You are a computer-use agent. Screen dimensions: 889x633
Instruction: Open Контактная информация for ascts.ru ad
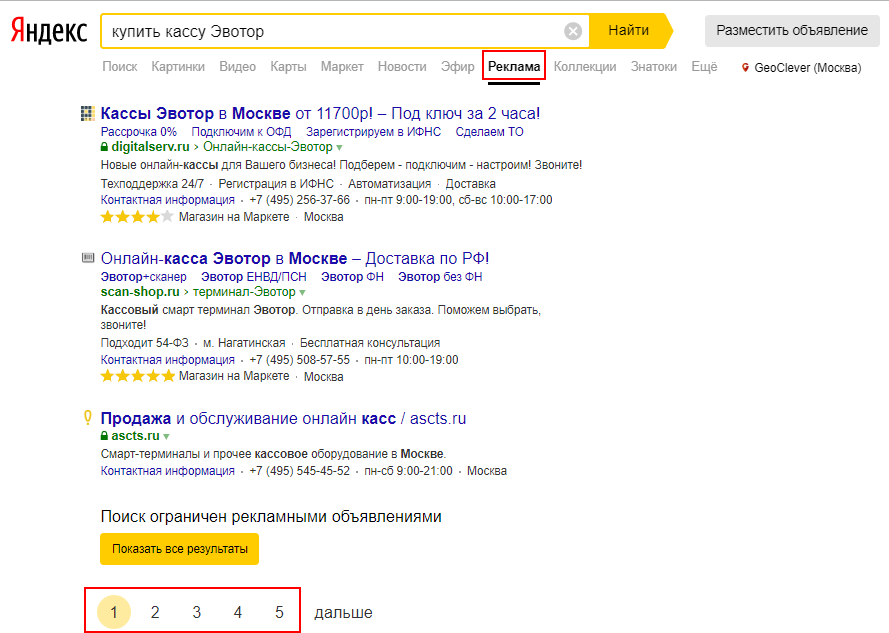[168, 471]
